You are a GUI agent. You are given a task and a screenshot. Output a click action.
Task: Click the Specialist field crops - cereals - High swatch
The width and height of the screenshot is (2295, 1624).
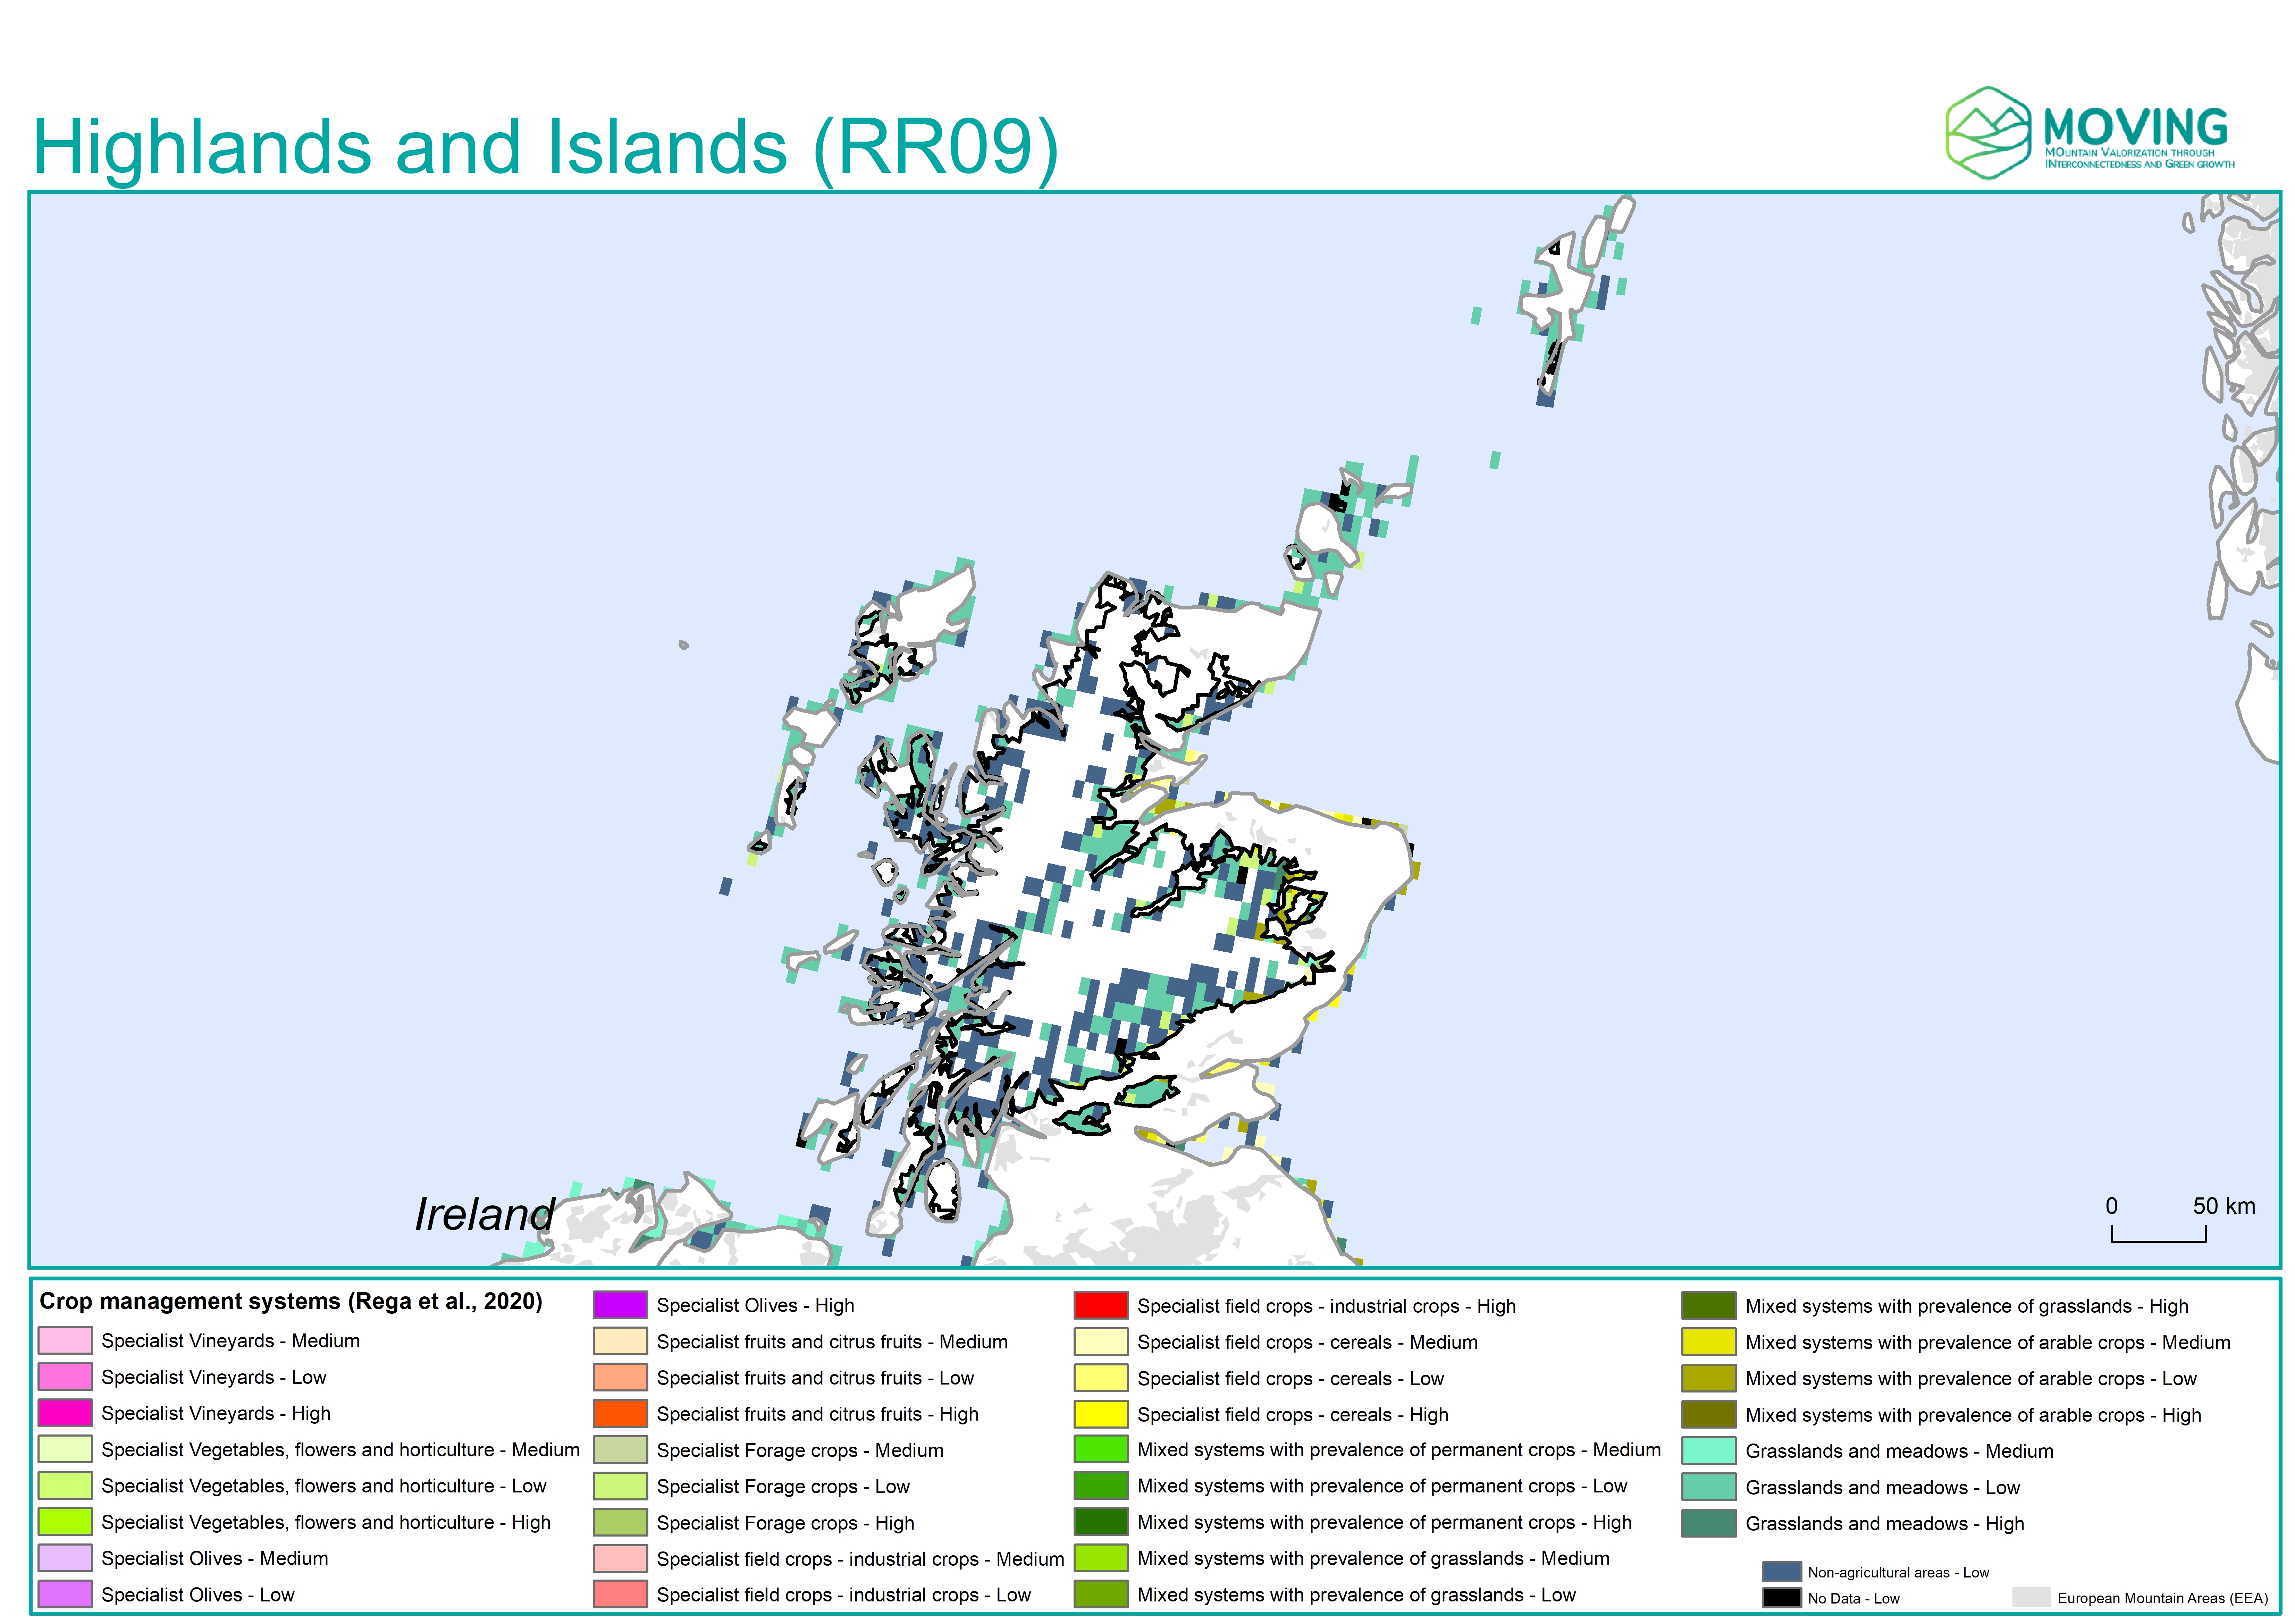pos(1101,1414)
